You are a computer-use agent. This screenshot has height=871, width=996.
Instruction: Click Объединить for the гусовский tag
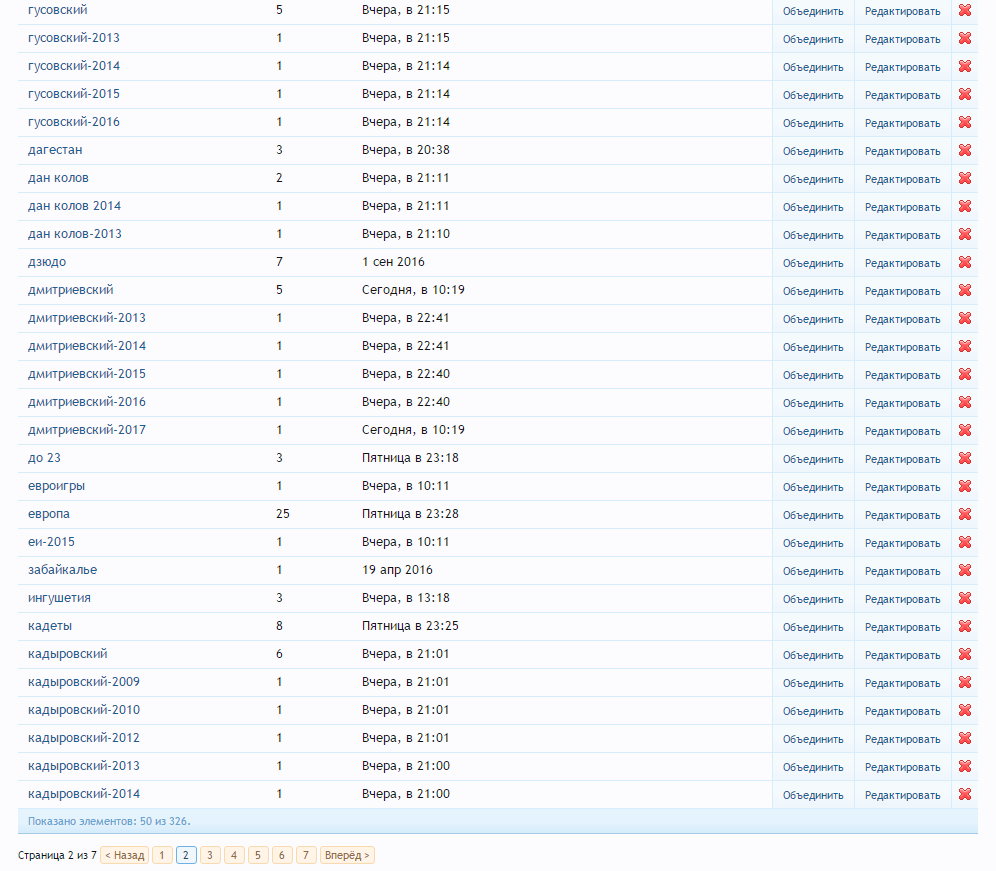813,12
